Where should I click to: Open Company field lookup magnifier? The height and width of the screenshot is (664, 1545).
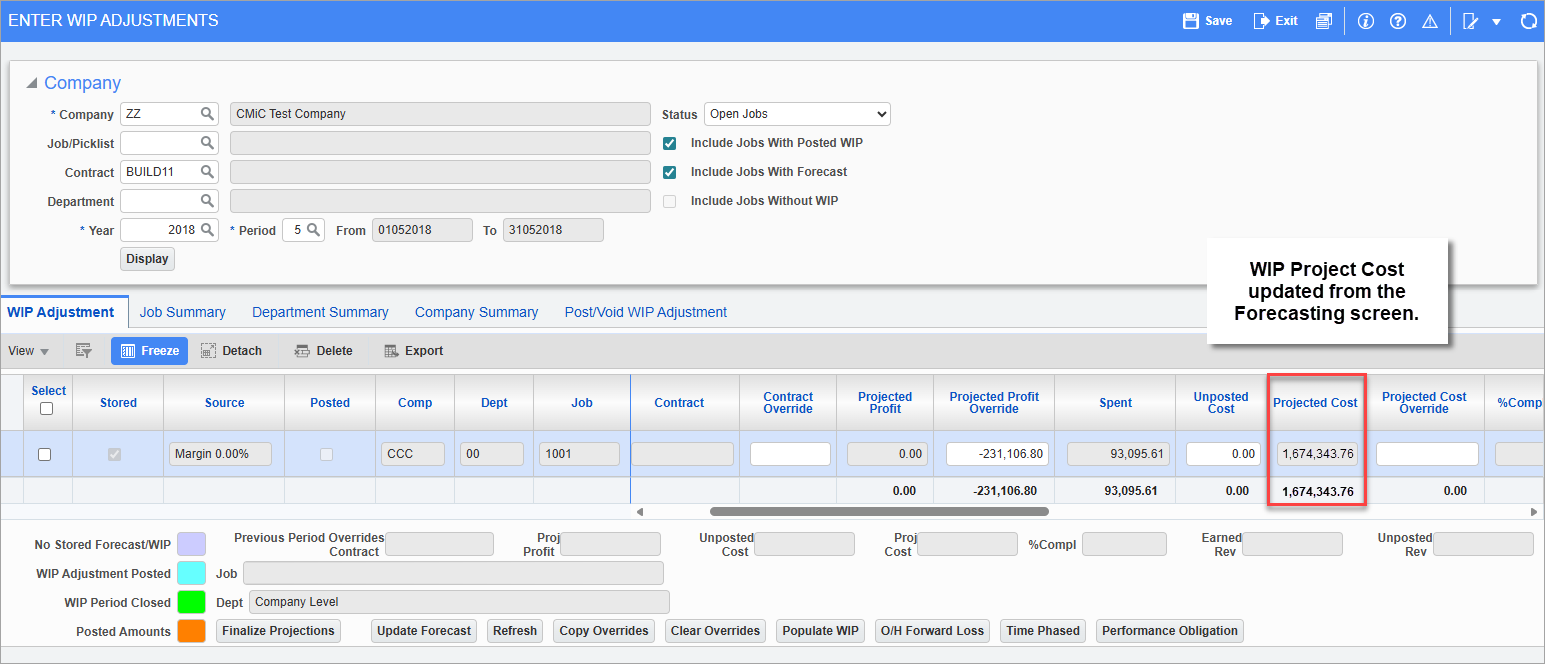click(208, 114)
